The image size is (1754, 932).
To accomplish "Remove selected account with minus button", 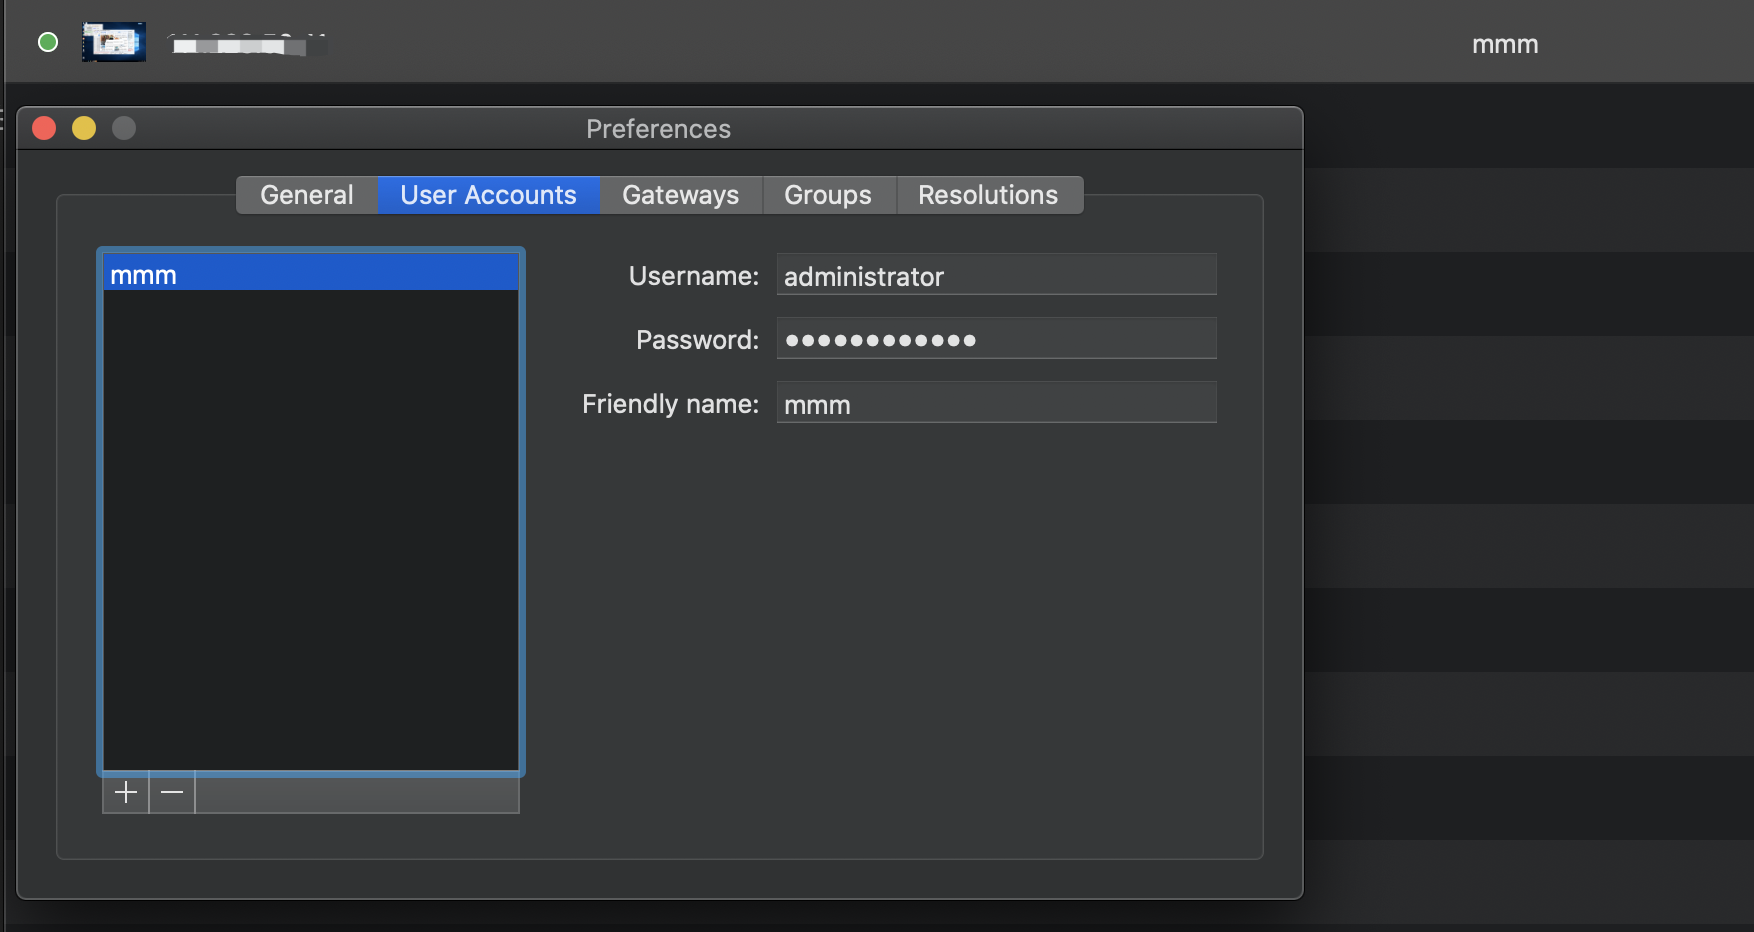I will click(x=172, y=793).
